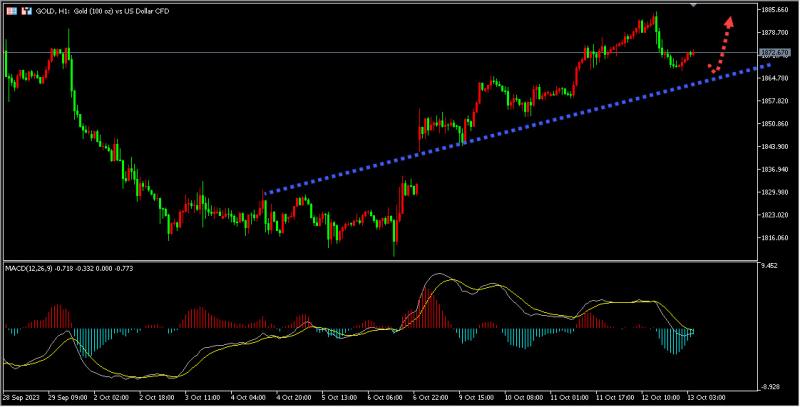Click the 11 Oct 17:00 time label

pos(613,397)
